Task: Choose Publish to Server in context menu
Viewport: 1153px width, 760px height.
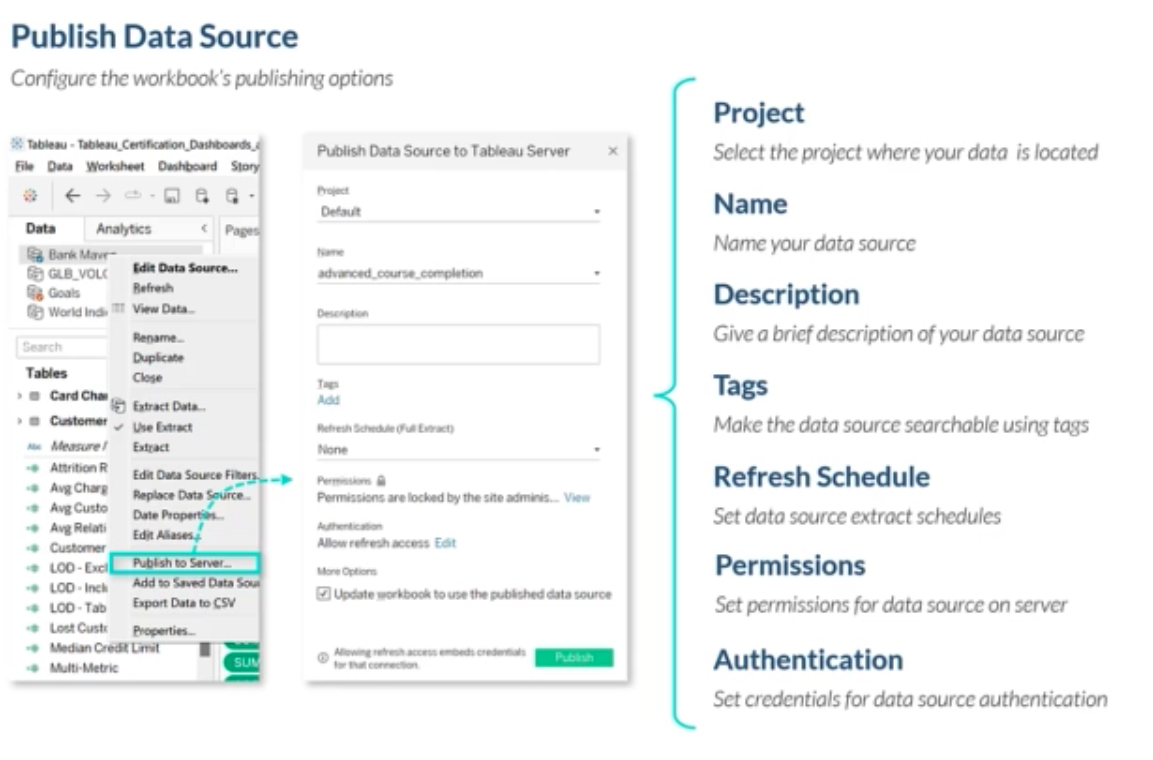Action: tap(185, 563)
